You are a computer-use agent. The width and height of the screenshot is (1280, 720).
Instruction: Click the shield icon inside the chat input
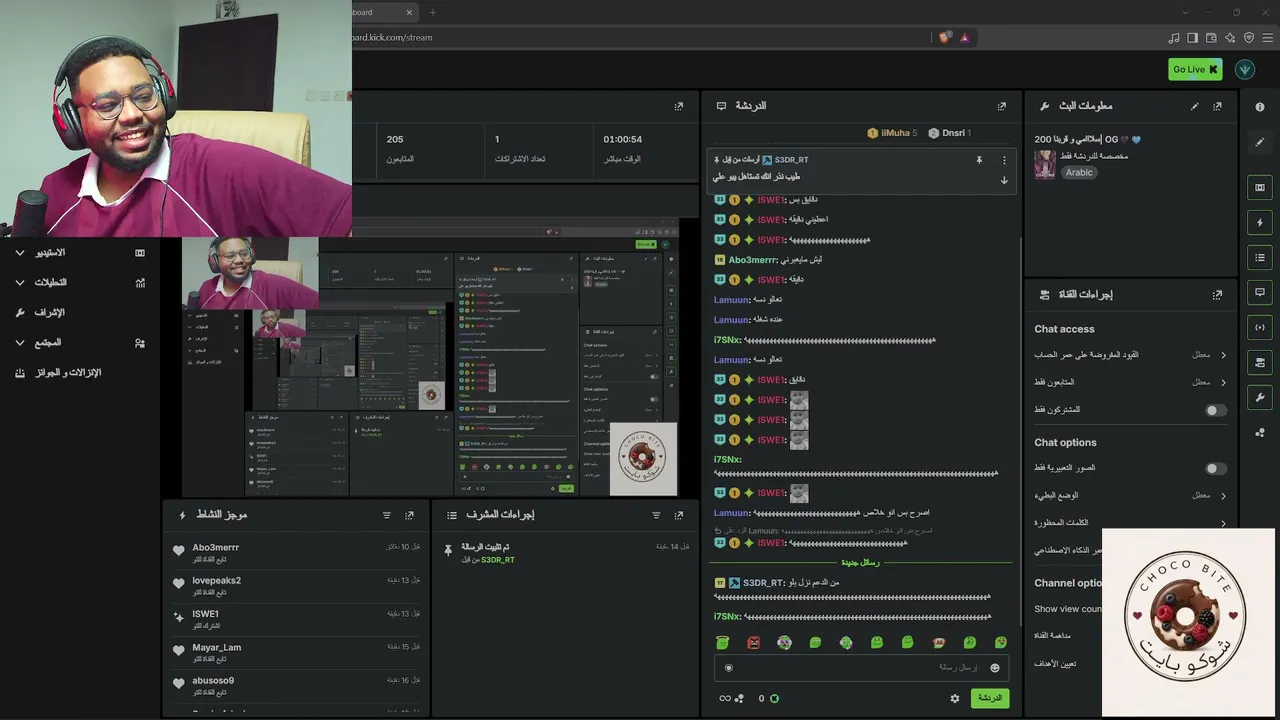pos(728,668)
